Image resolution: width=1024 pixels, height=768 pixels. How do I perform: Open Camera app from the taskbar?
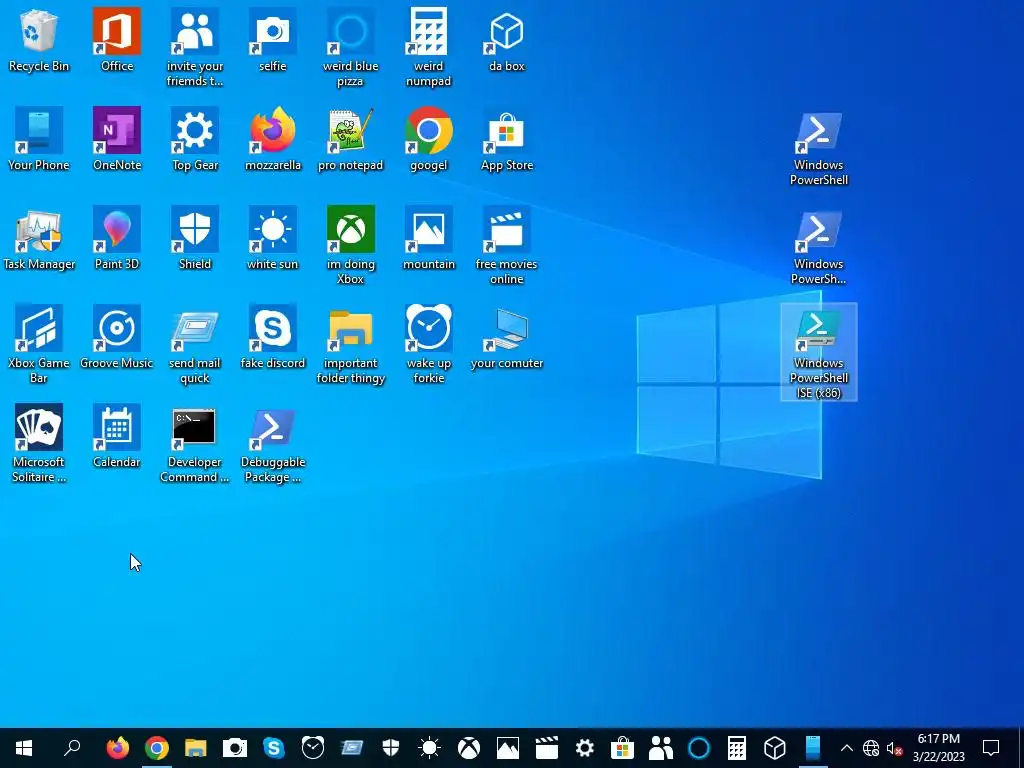234,748
